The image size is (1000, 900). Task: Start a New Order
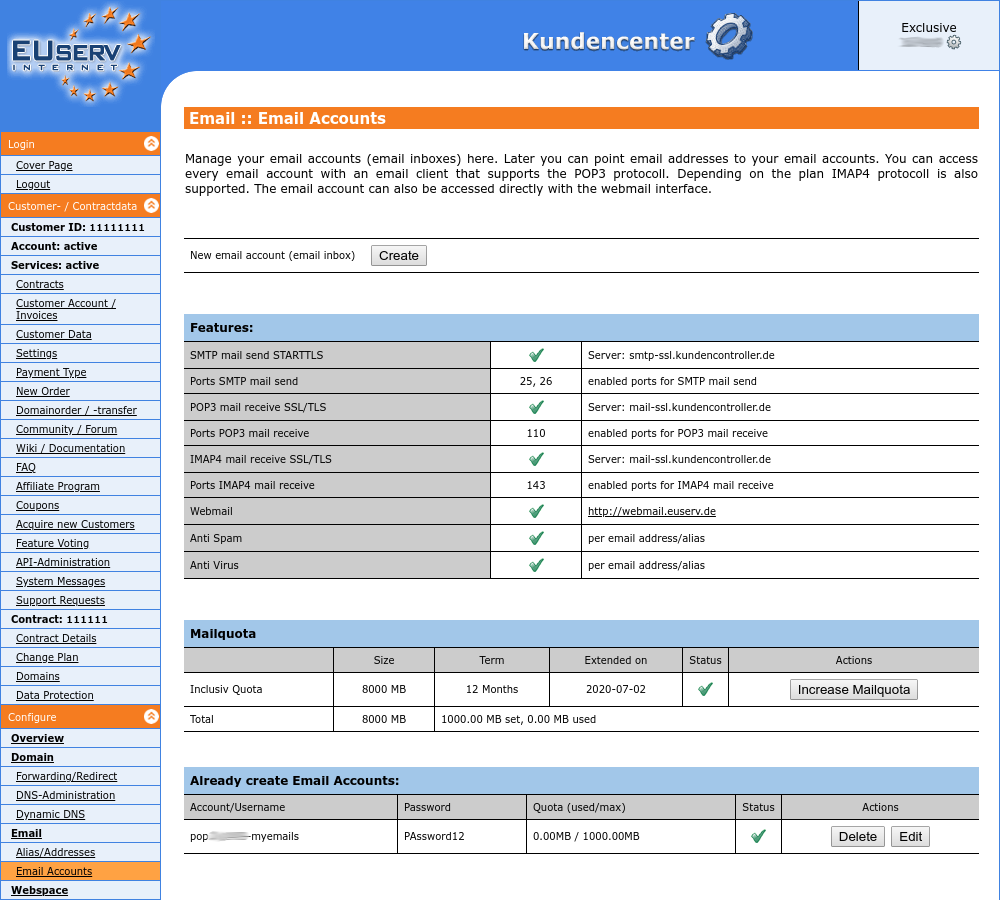point(43,391)
